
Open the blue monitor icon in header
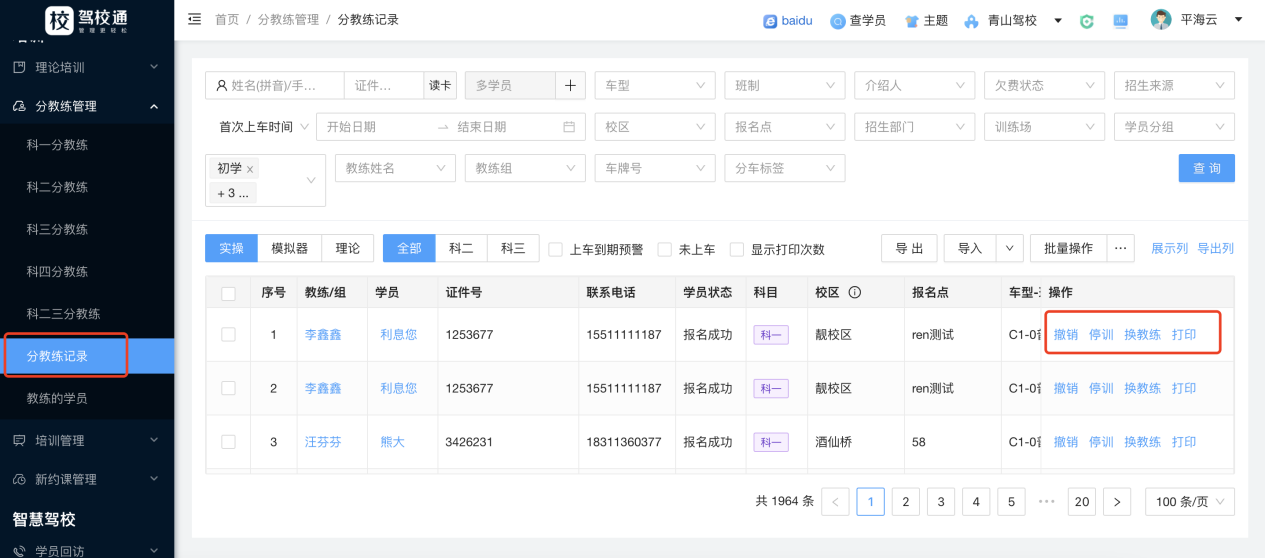(x=1121, y=21)
